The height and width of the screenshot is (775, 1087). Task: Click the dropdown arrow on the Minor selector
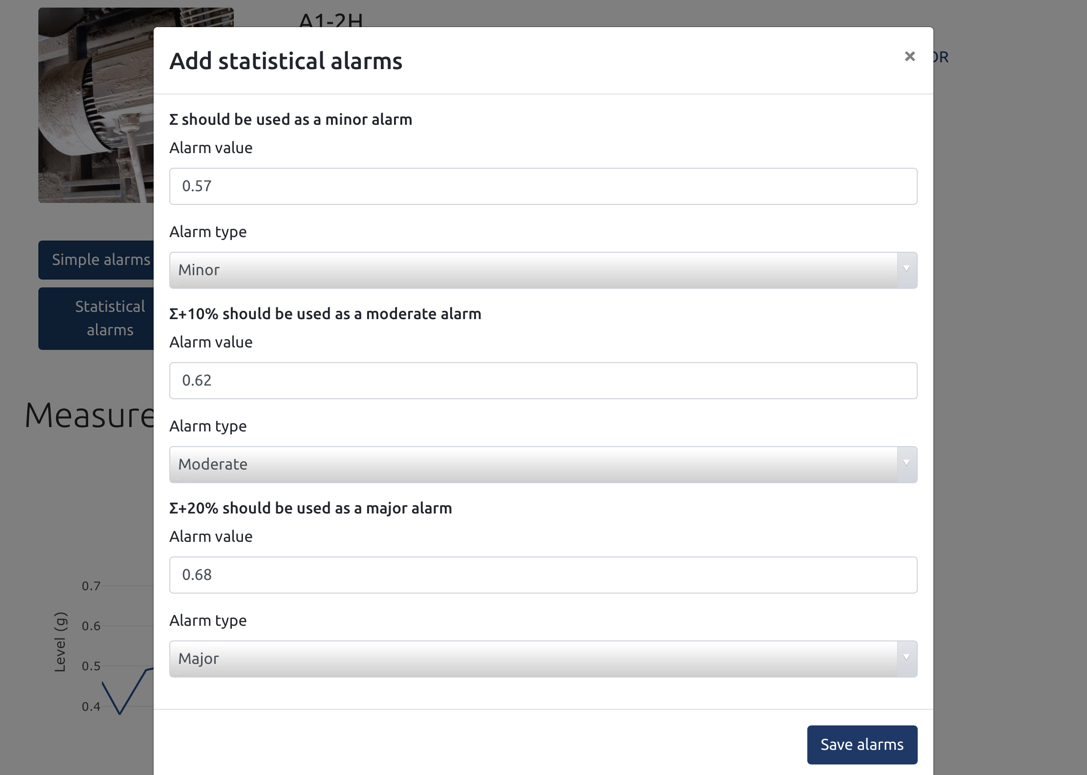click(906, 270)
